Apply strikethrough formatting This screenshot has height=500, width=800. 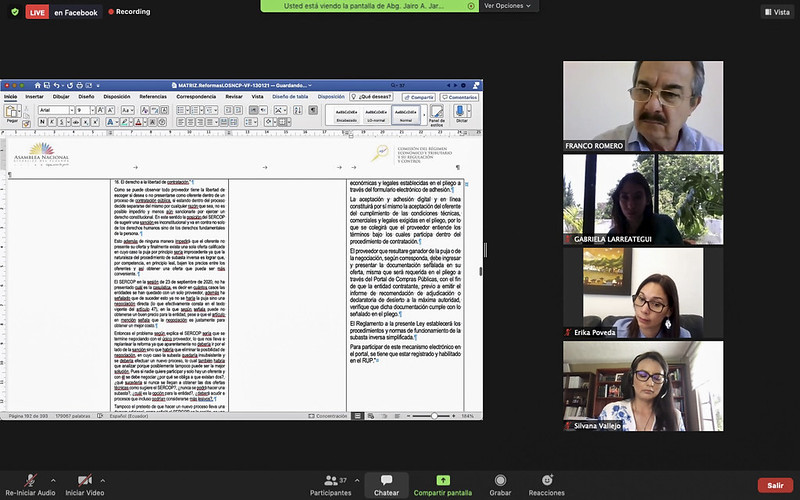[x=76, y=122]
